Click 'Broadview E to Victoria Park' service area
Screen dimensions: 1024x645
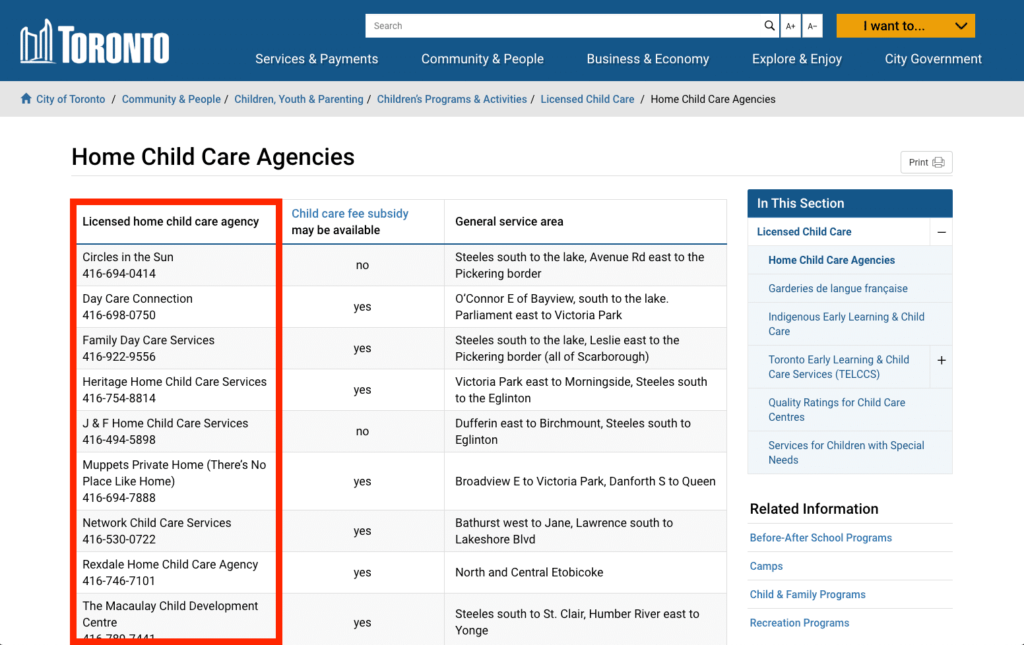tap(585, 481)
